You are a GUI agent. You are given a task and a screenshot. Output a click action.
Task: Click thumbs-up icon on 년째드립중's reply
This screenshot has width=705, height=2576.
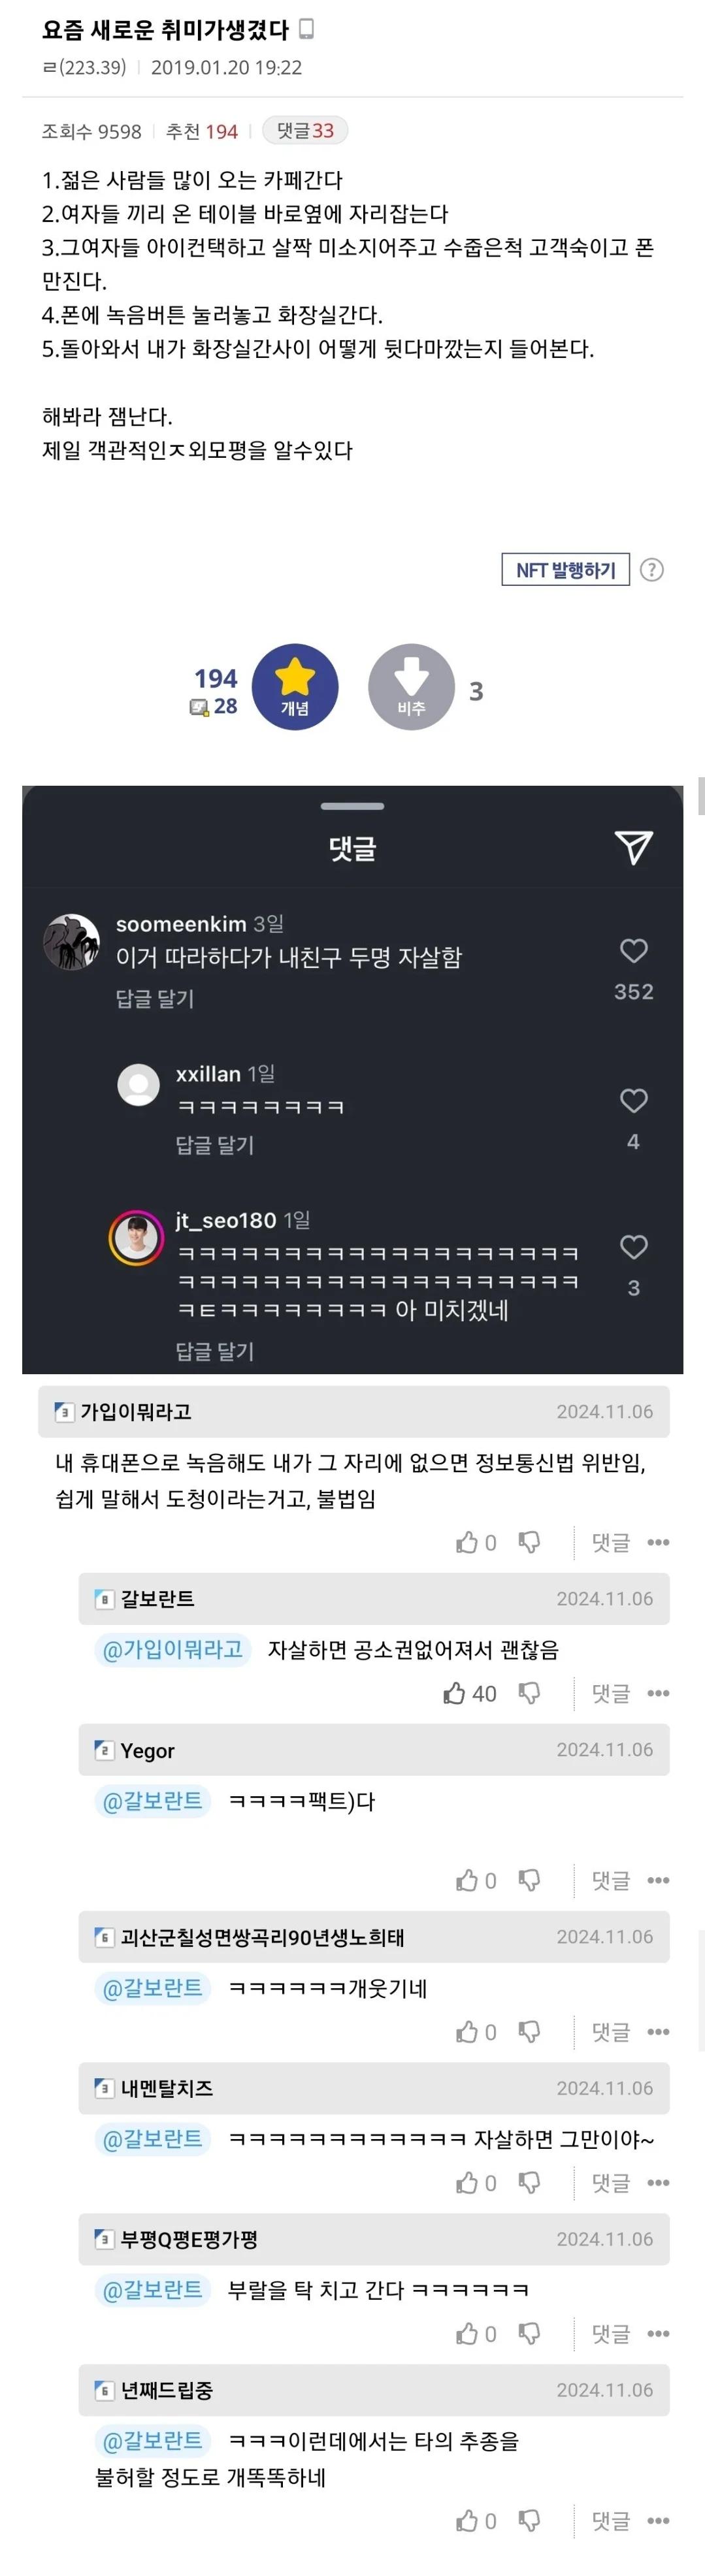467,2521
